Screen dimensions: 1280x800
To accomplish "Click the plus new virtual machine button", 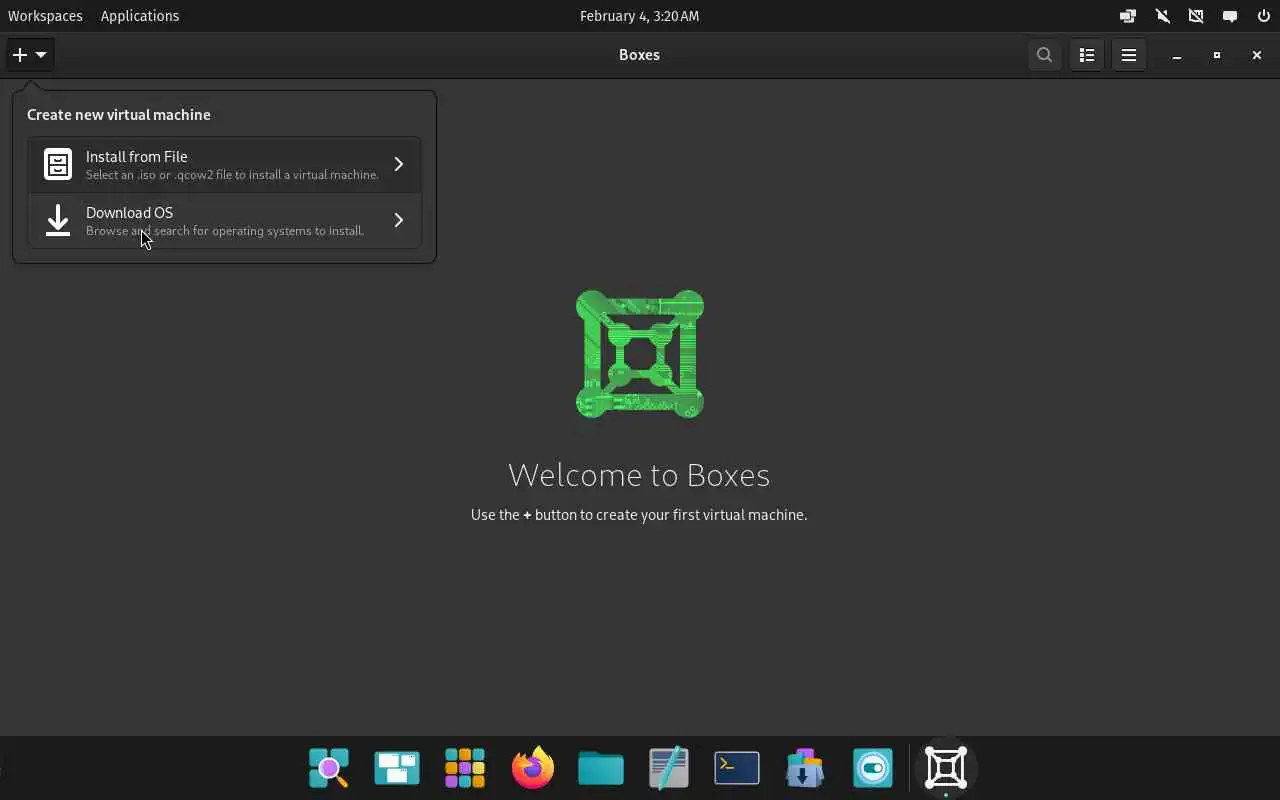I will tap(29, 55).
